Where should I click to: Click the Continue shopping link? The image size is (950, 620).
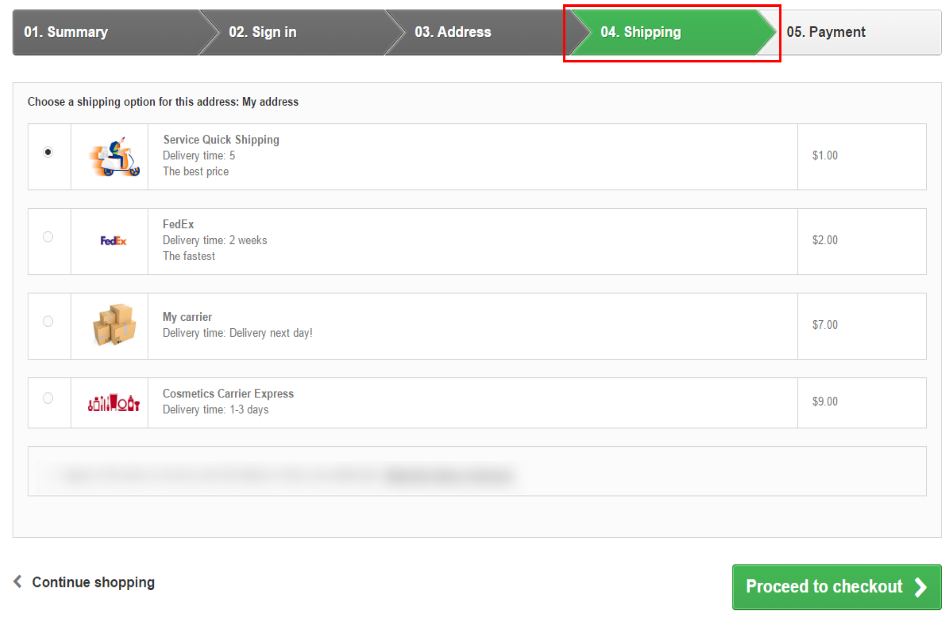point(93,582)
